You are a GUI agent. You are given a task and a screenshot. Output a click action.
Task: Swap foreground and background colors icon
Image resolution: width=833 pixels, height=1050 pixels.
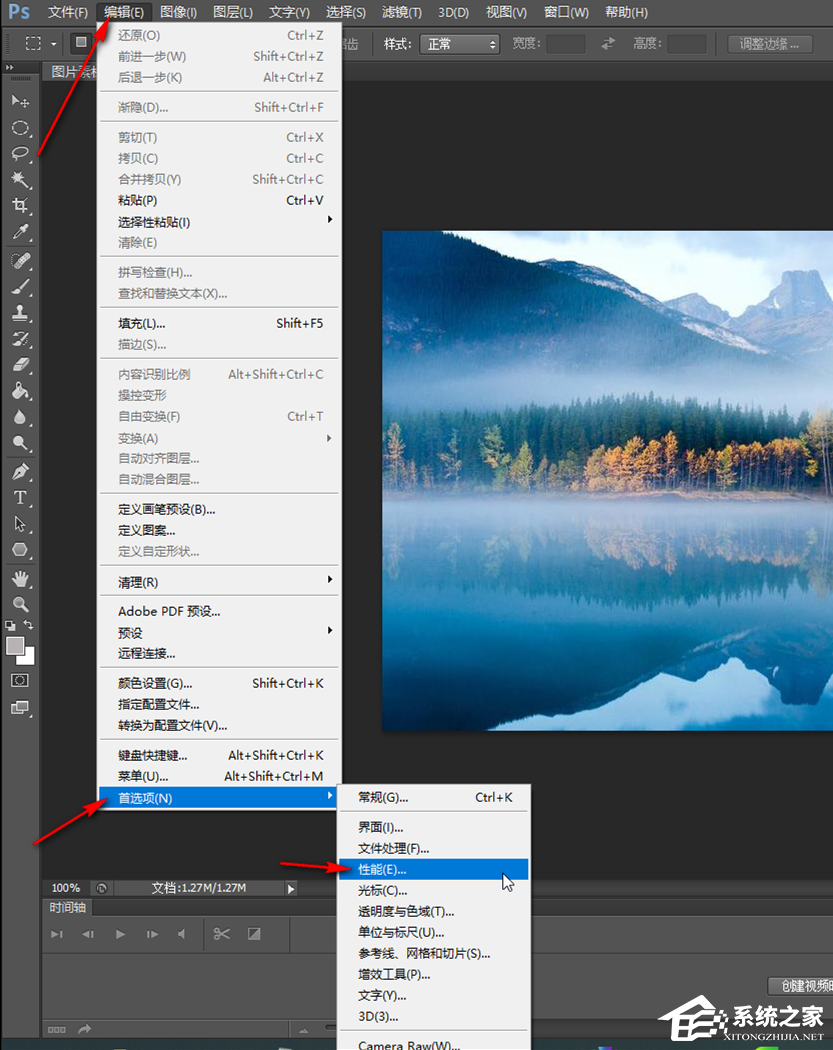point(29,625)
